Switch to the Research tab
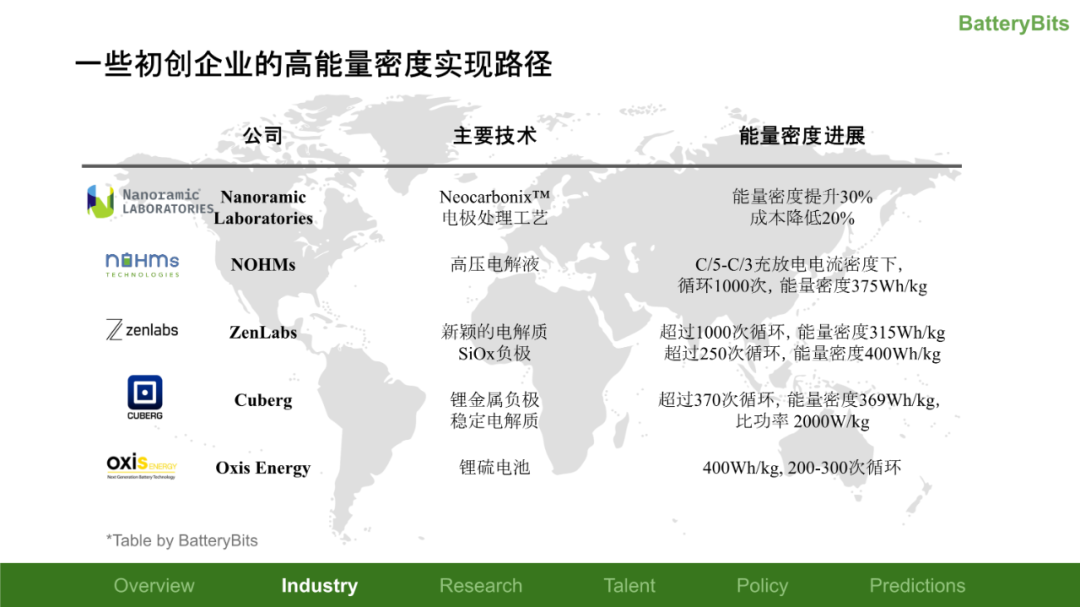 pyautogui.click(x=481, y=586)
